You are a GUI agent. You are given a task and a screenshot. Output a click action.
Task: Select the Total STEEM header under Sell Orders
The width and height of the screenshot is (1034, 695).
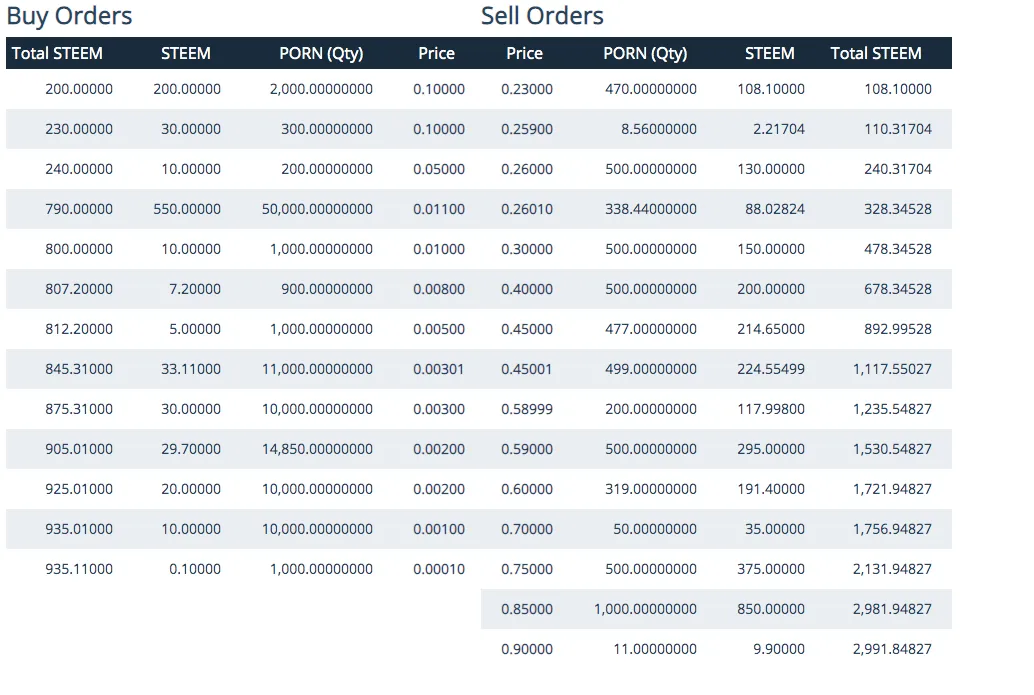[876, 53]
